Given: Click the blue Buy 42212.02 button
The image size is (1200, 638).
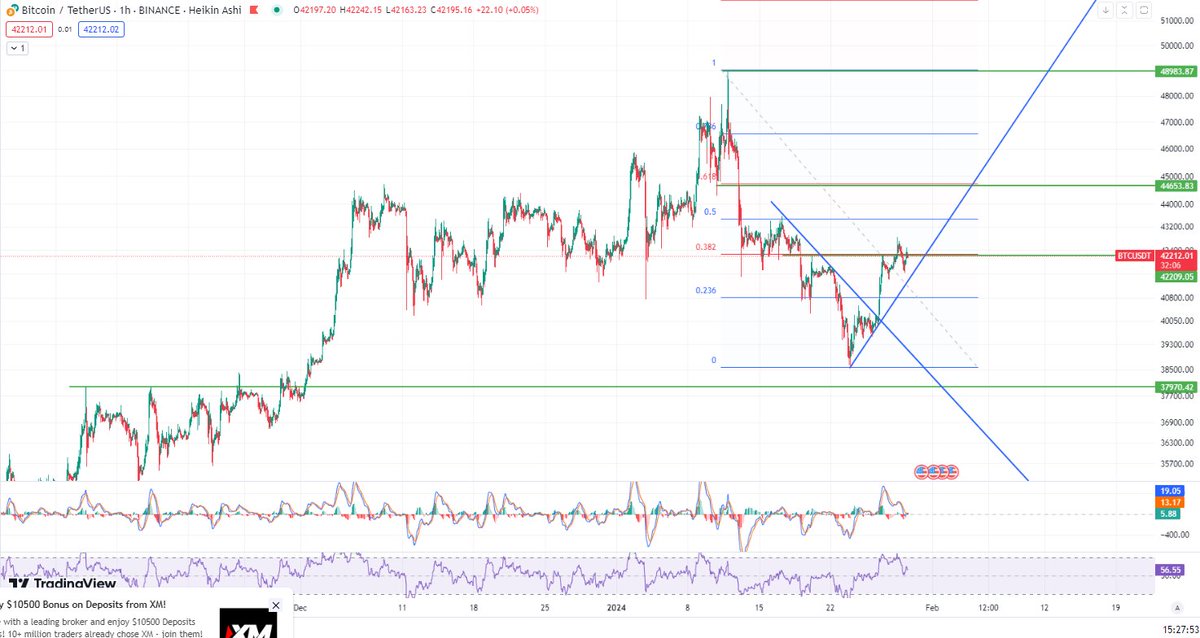Looking at the screenshot, I should coord(100,29).
